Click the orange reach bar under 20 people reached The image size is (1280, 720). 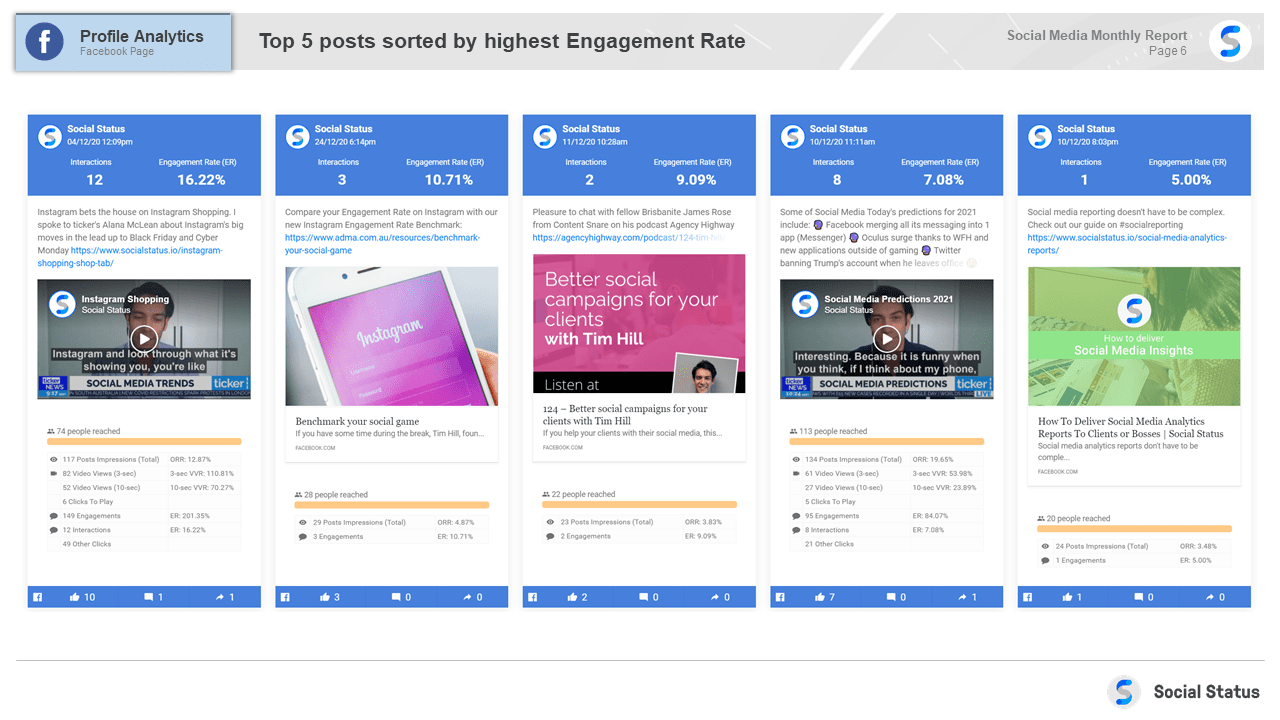(x=1134, y=528)
